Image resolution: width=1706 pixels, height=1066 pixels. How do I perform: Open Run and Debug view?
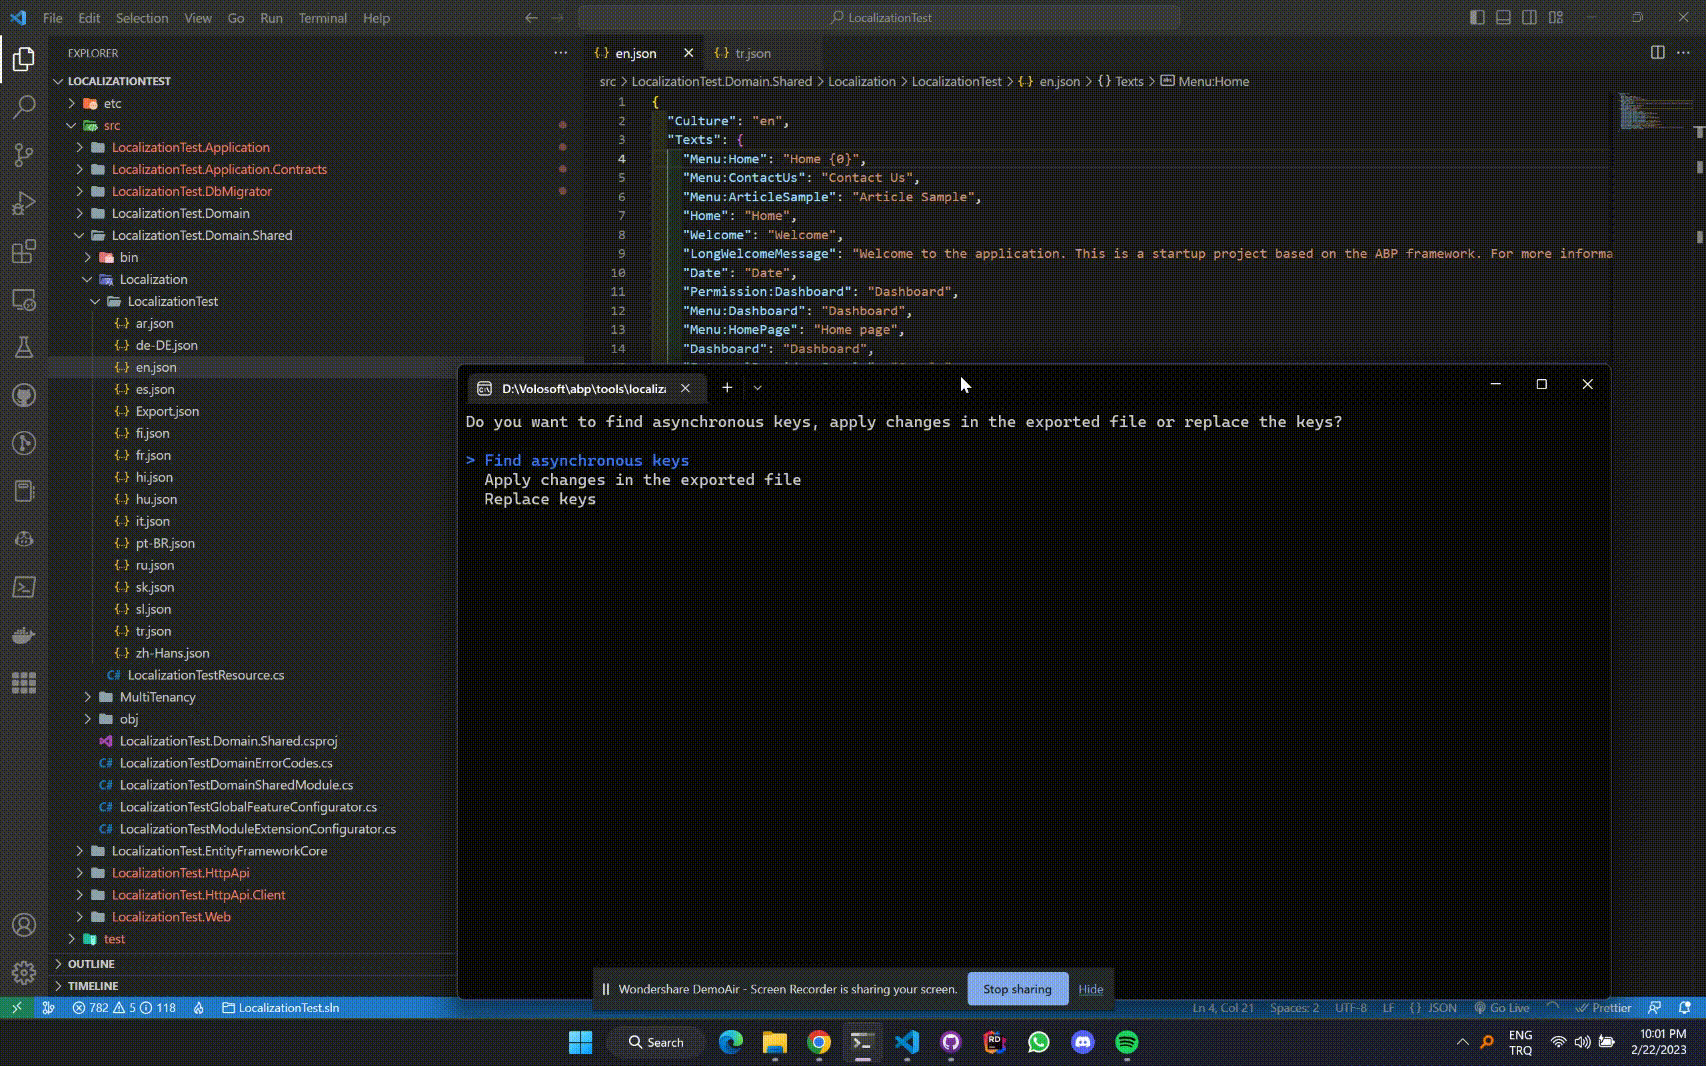(24, 203)
